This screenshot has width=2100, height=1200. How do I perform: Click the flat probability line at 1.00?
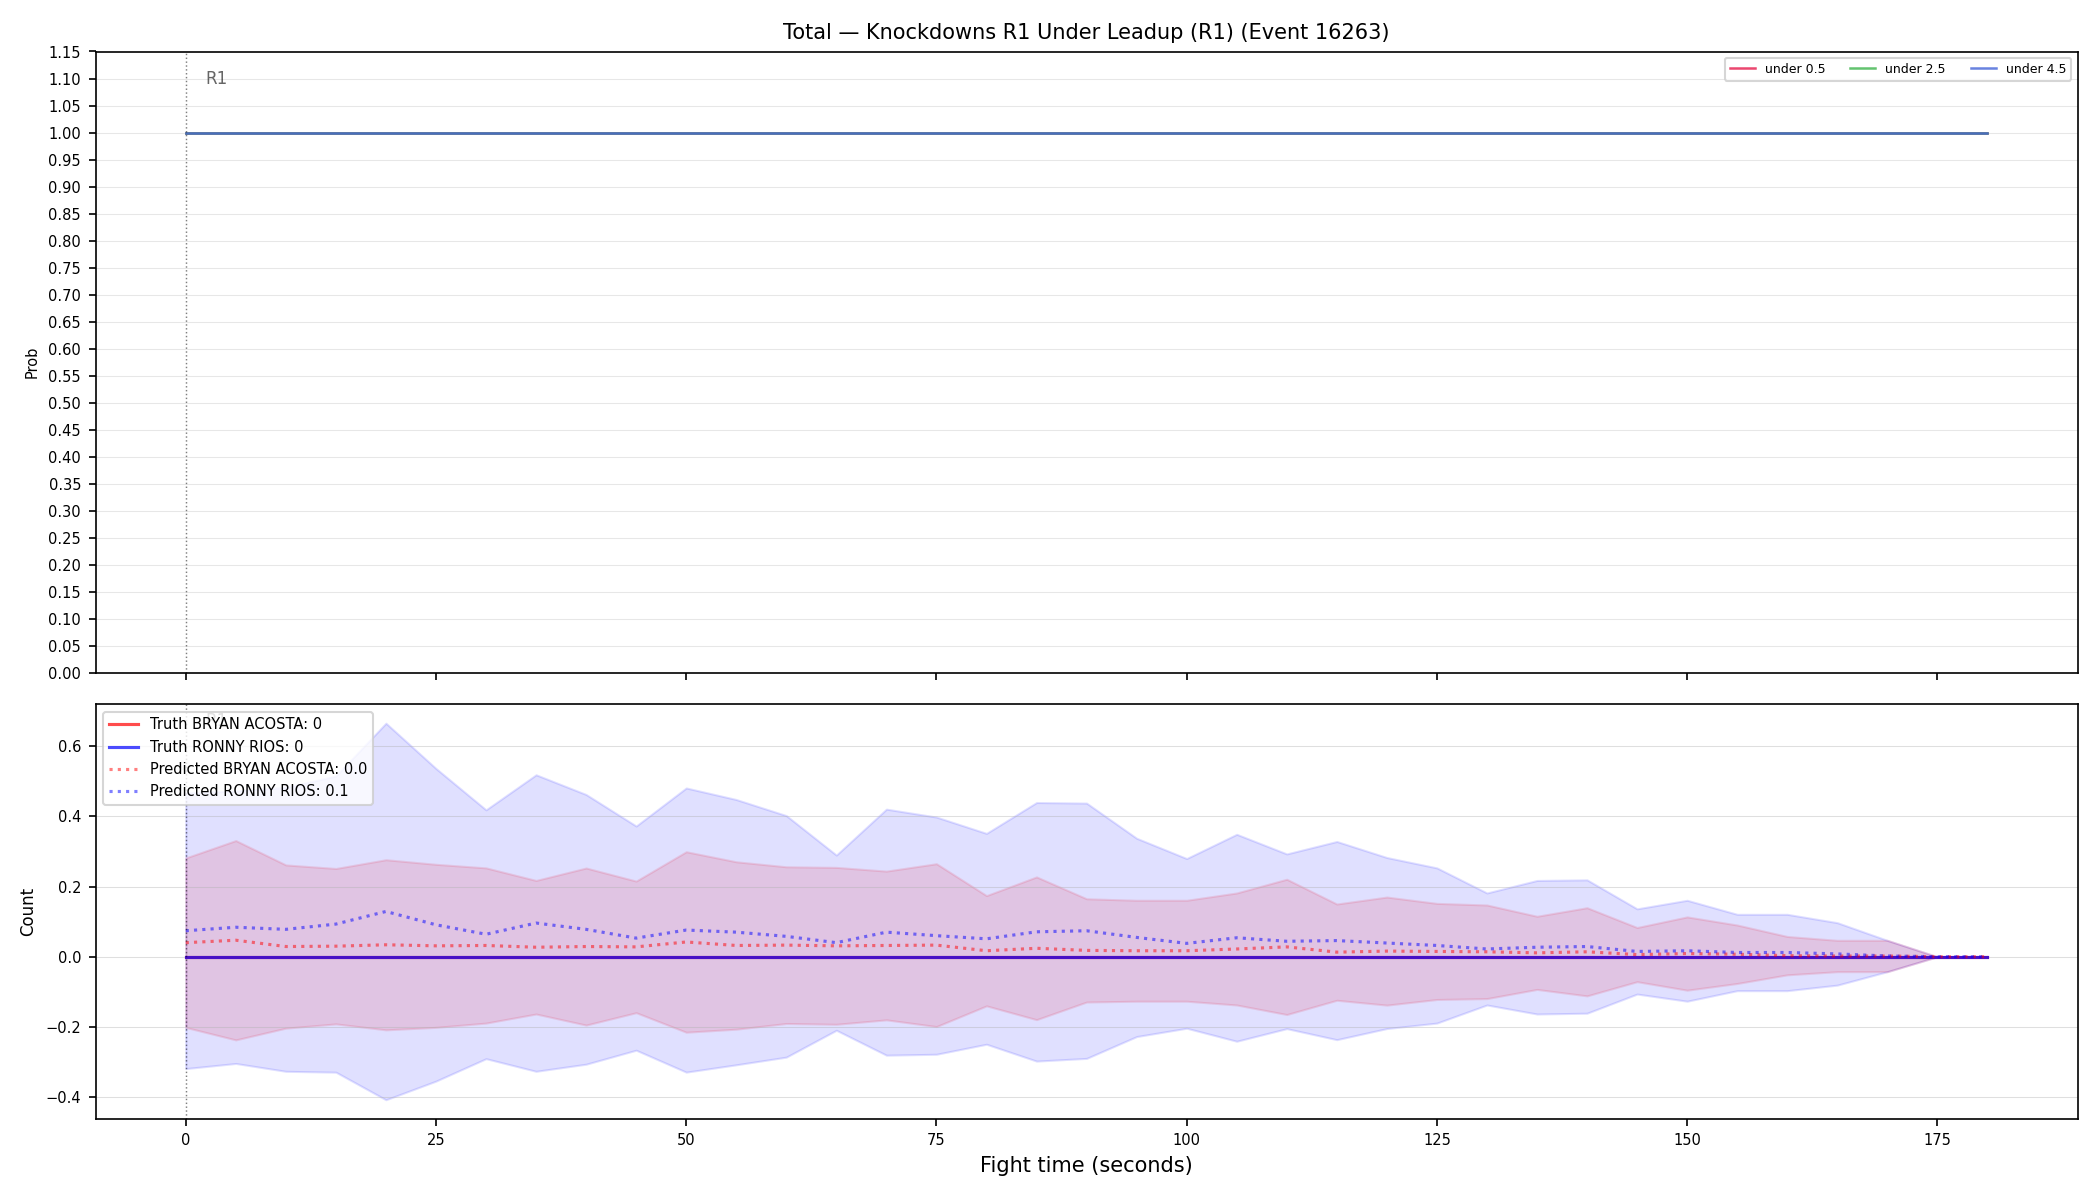1087,133
